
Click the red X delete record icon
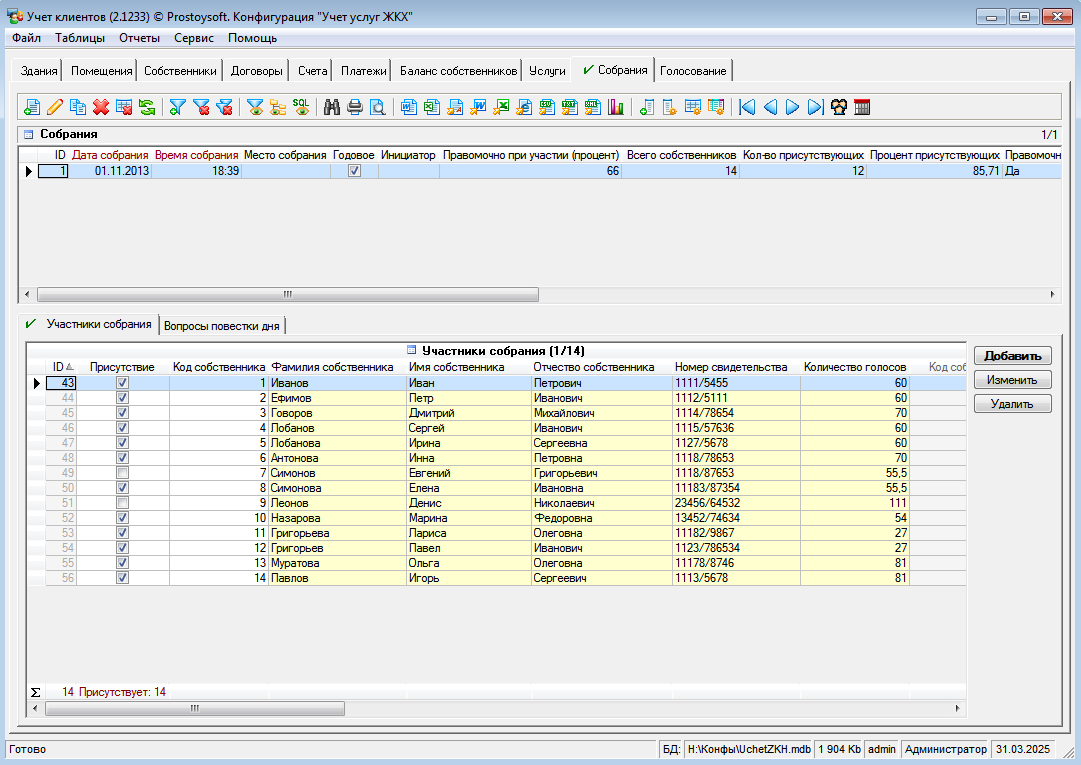point(101,107)
